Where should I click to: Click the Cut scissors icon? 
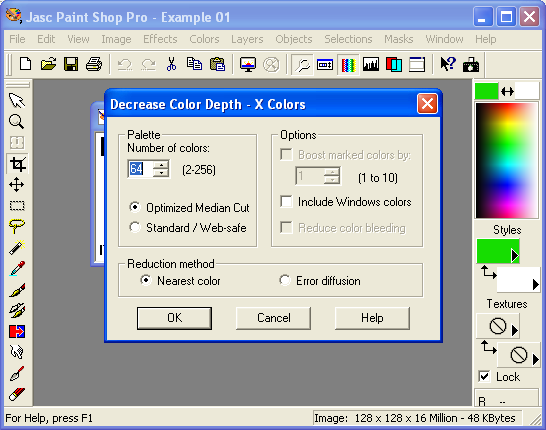pyautogui.click(x=171, y=64)
